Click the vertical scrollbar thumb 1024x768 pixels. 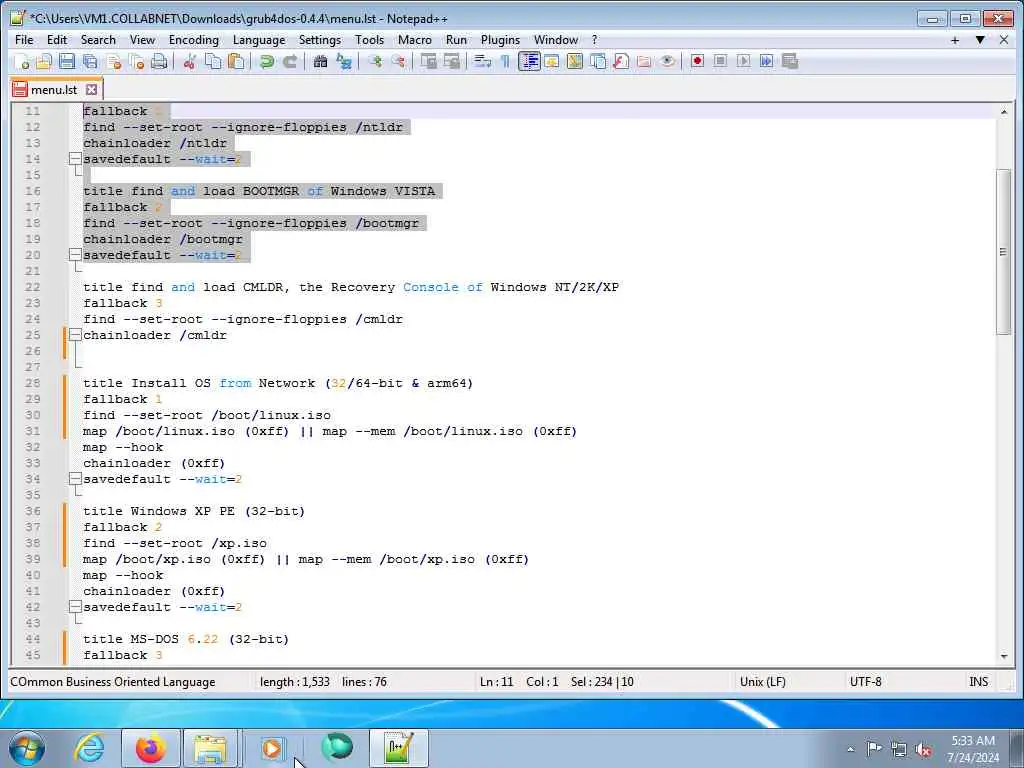coord(1004,252)
